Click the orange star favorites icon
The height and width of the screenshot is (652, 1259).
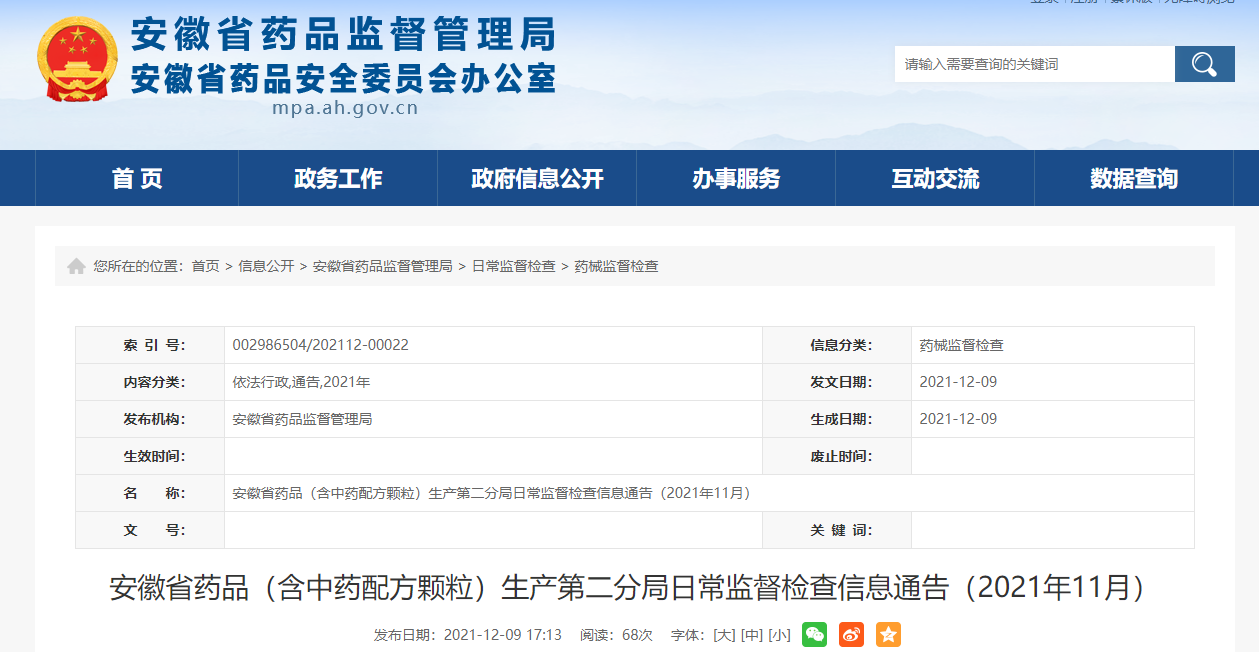(x=888, y=634)
